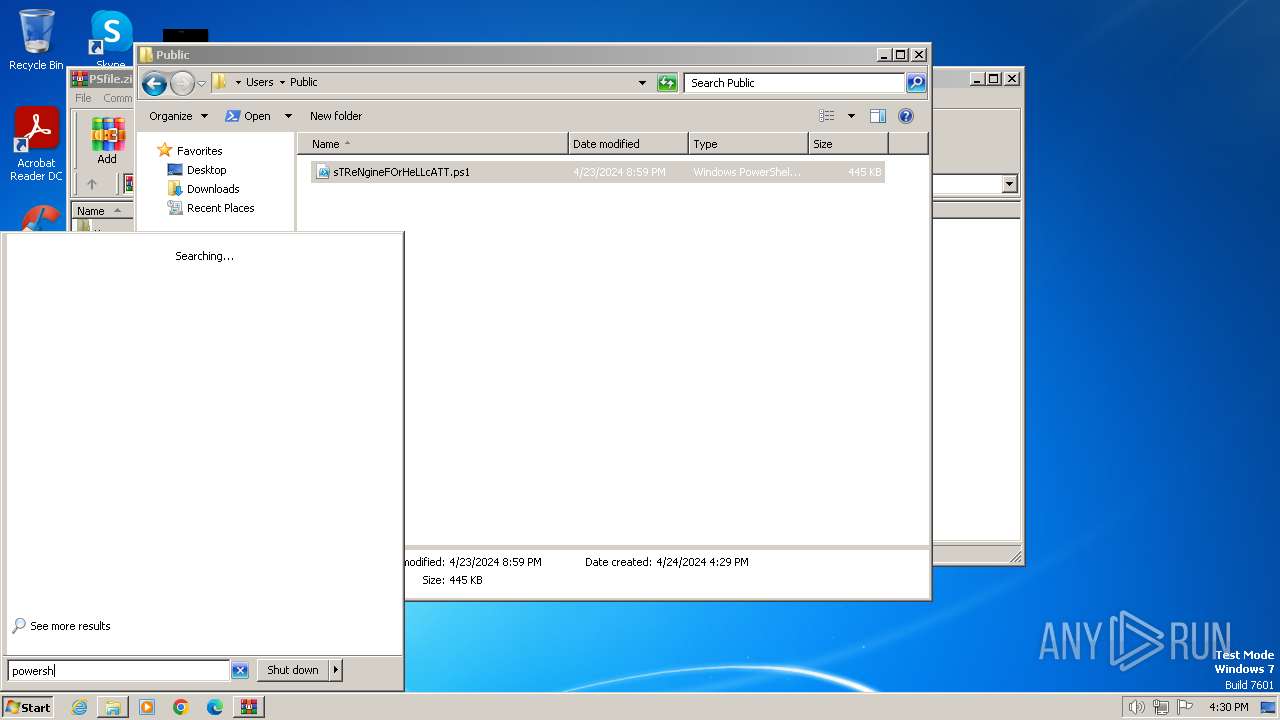Open Explorer Help question mark icon
The image size is (1280, 720).
[x=906, y=116]
